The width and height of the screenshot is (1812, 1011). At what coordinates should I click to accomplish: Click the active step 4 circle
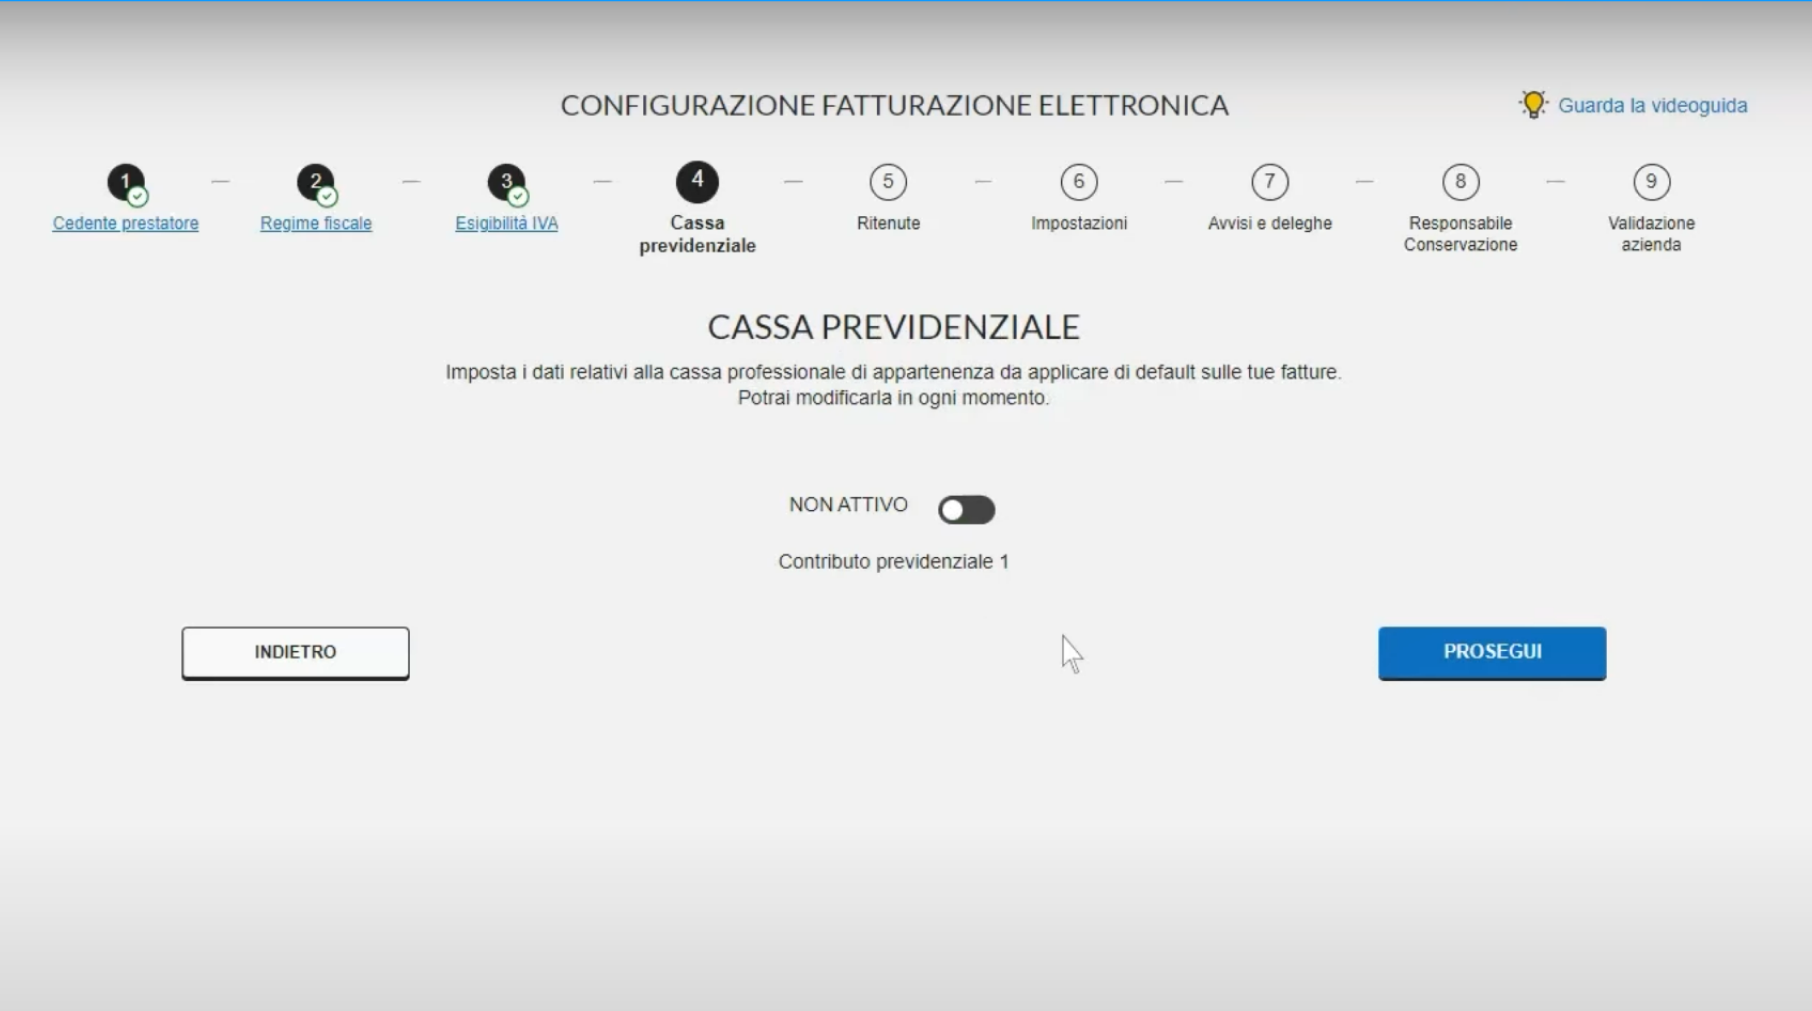click(x=697, y=182)
